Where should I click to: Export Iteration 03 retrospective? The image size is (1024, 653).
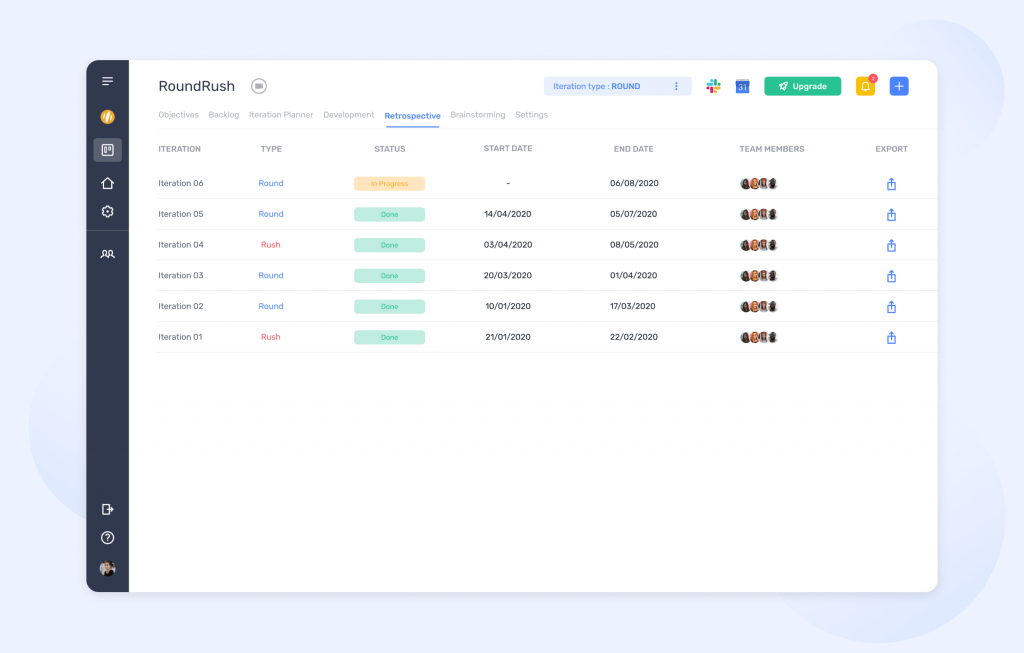(891, 276)
